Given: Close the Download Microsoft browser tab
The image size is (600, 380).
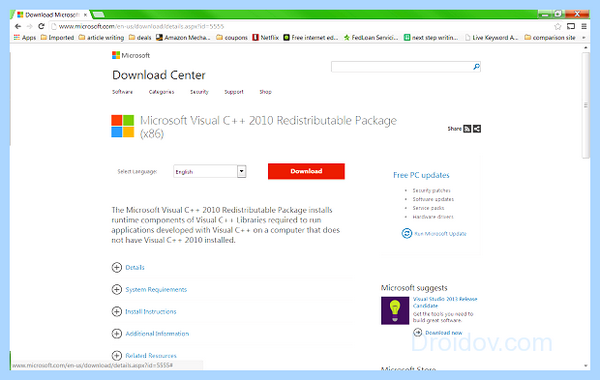Looking at the screenshot, I should tap(85, 15).
